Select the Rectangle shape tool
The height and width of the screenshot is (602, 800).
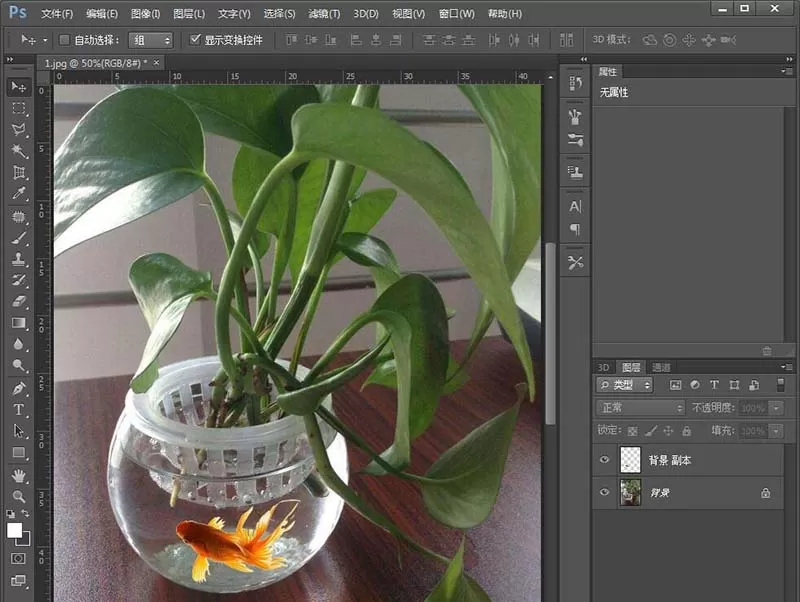point(19,453)
